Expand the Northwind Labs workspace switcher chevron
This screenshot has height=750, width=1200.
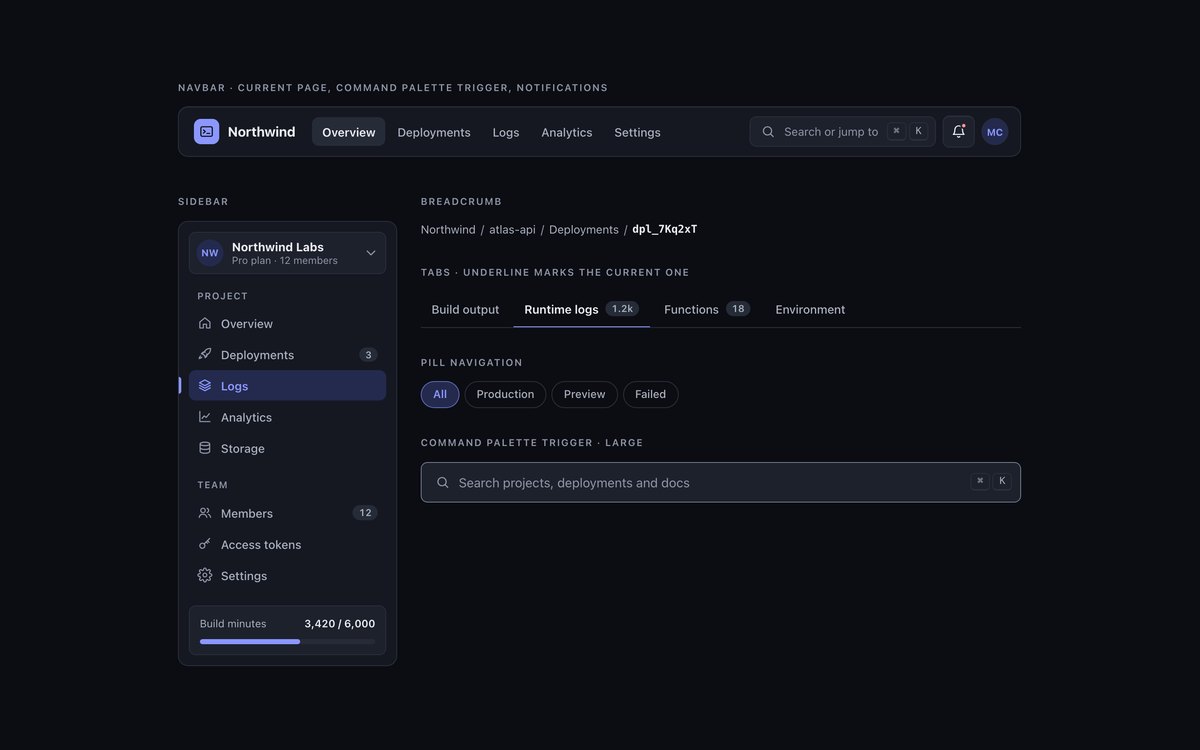(x=371, y=253)
